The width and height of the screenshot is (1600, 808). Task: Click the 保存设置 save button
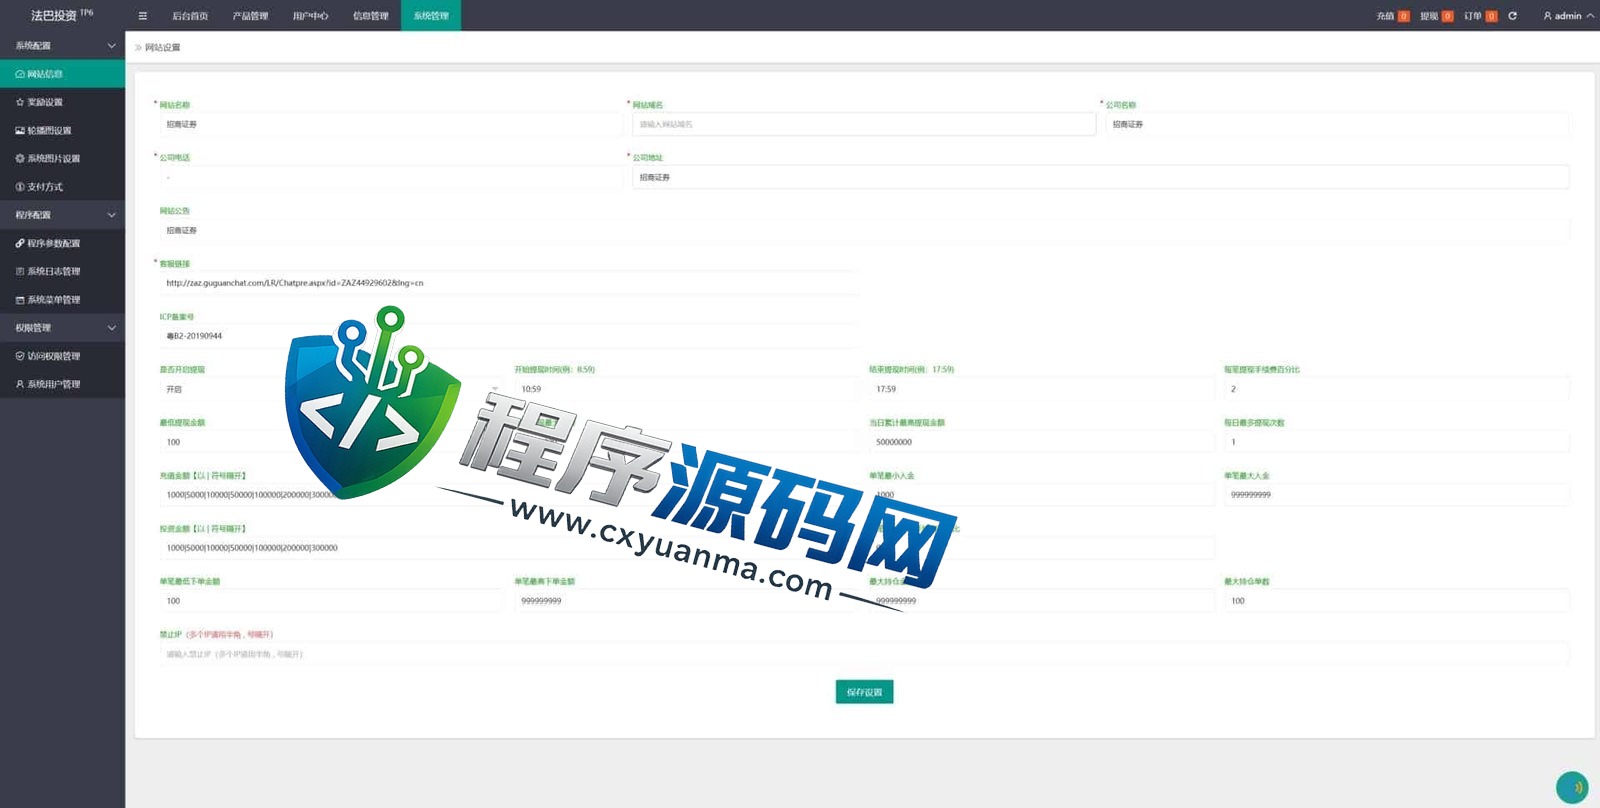pos(864,692)
